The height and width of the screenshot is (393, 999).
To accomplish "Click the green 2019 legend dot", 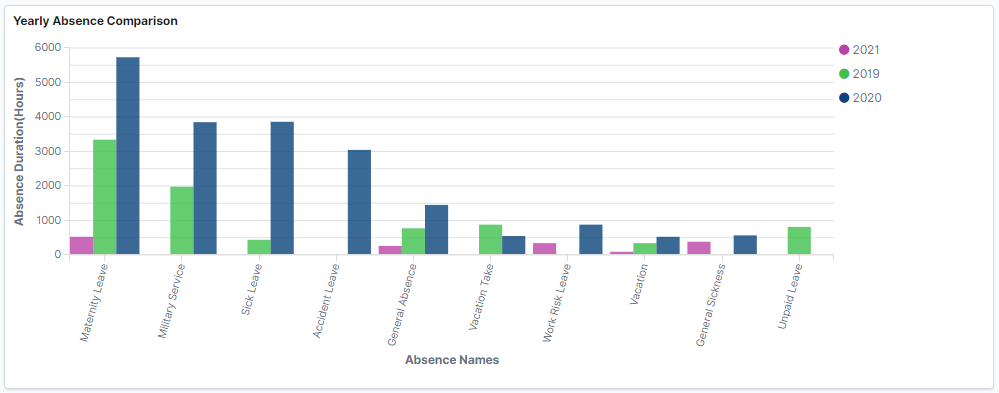I will click(844, 74).
